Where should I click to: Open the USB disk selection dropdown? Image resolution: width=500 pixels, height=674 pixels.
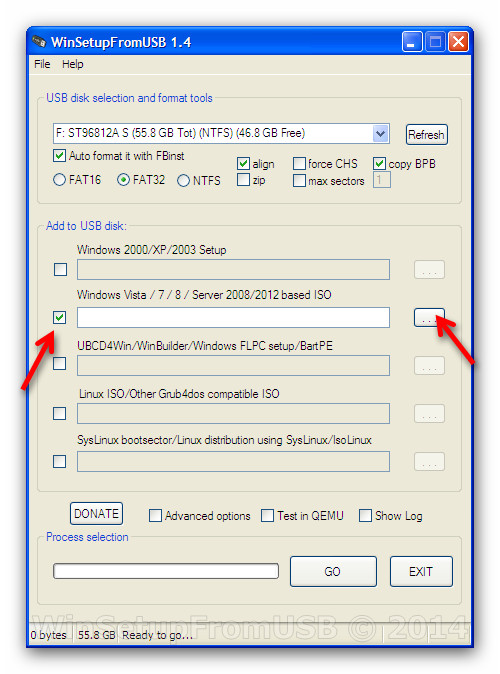point(380,134)
